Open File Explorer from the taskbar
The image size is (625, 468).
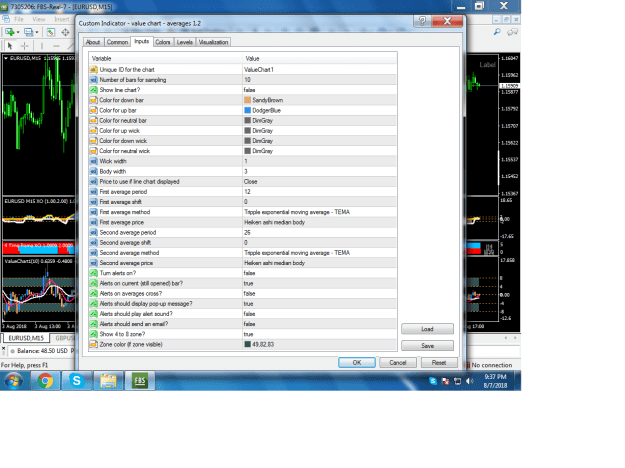click(108, 381)
